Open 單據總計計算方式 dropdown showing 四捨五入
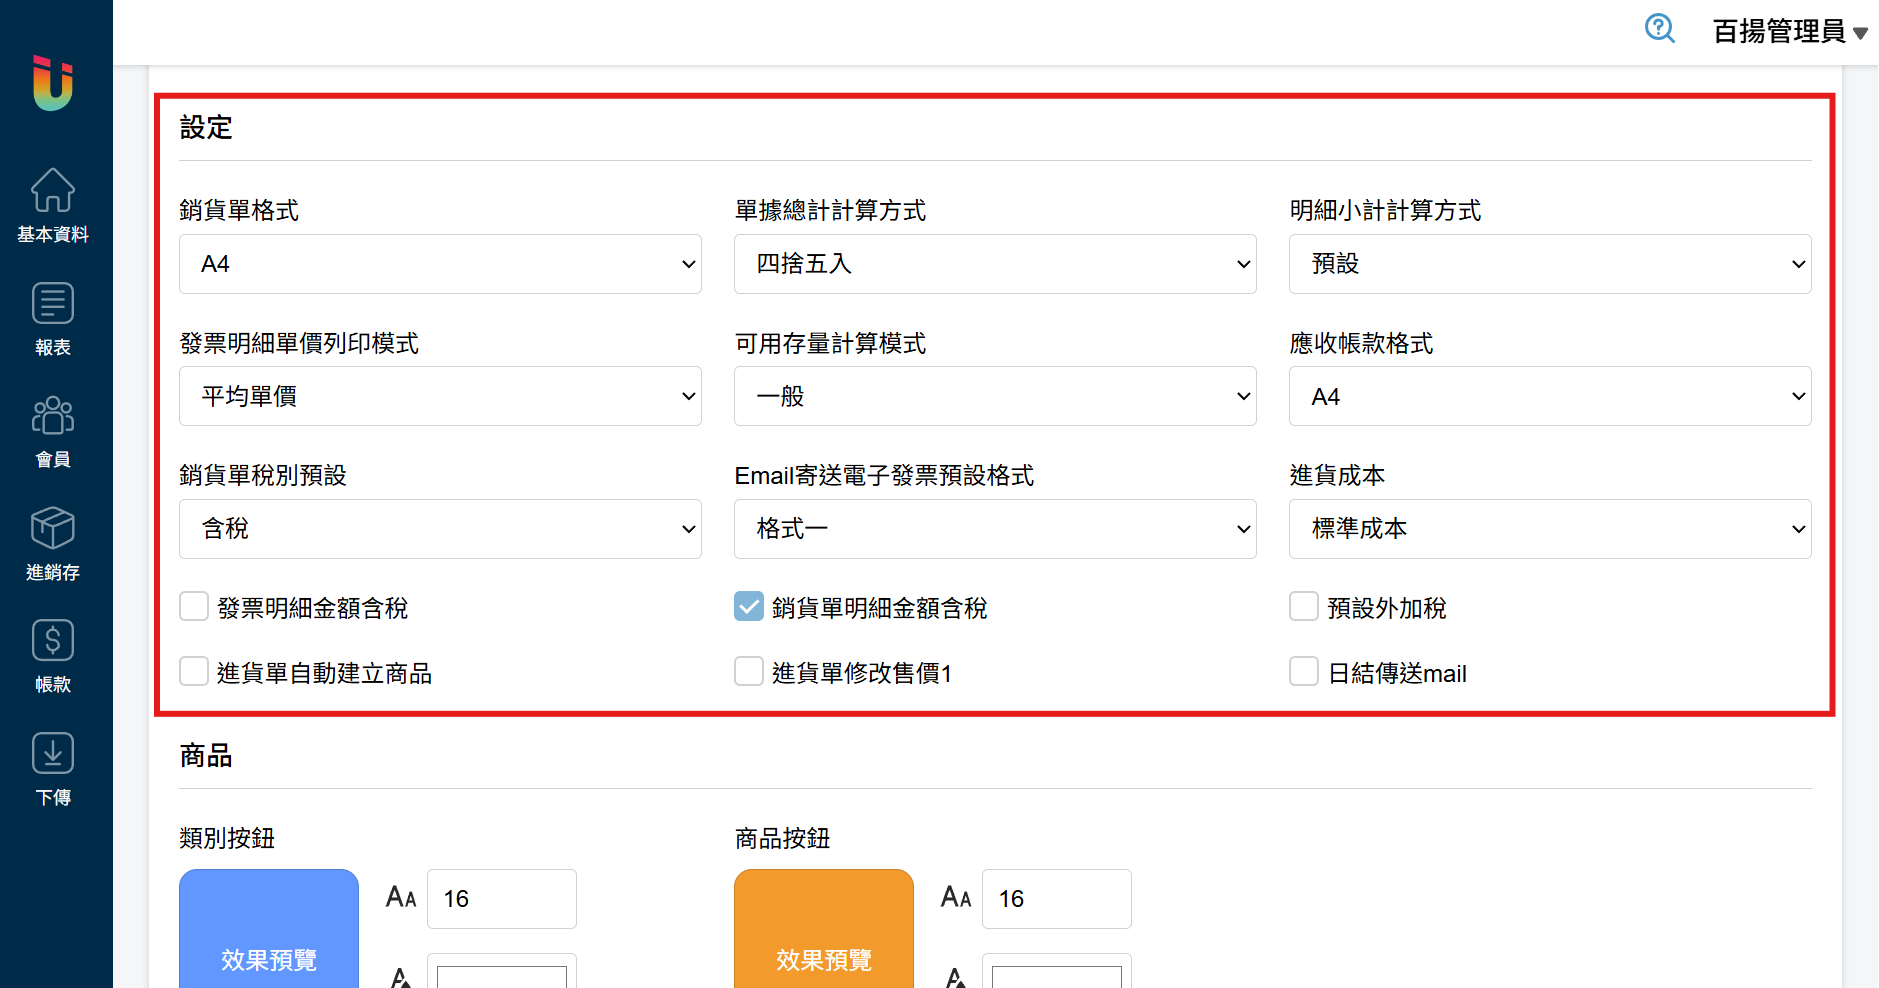 (995, 264)
